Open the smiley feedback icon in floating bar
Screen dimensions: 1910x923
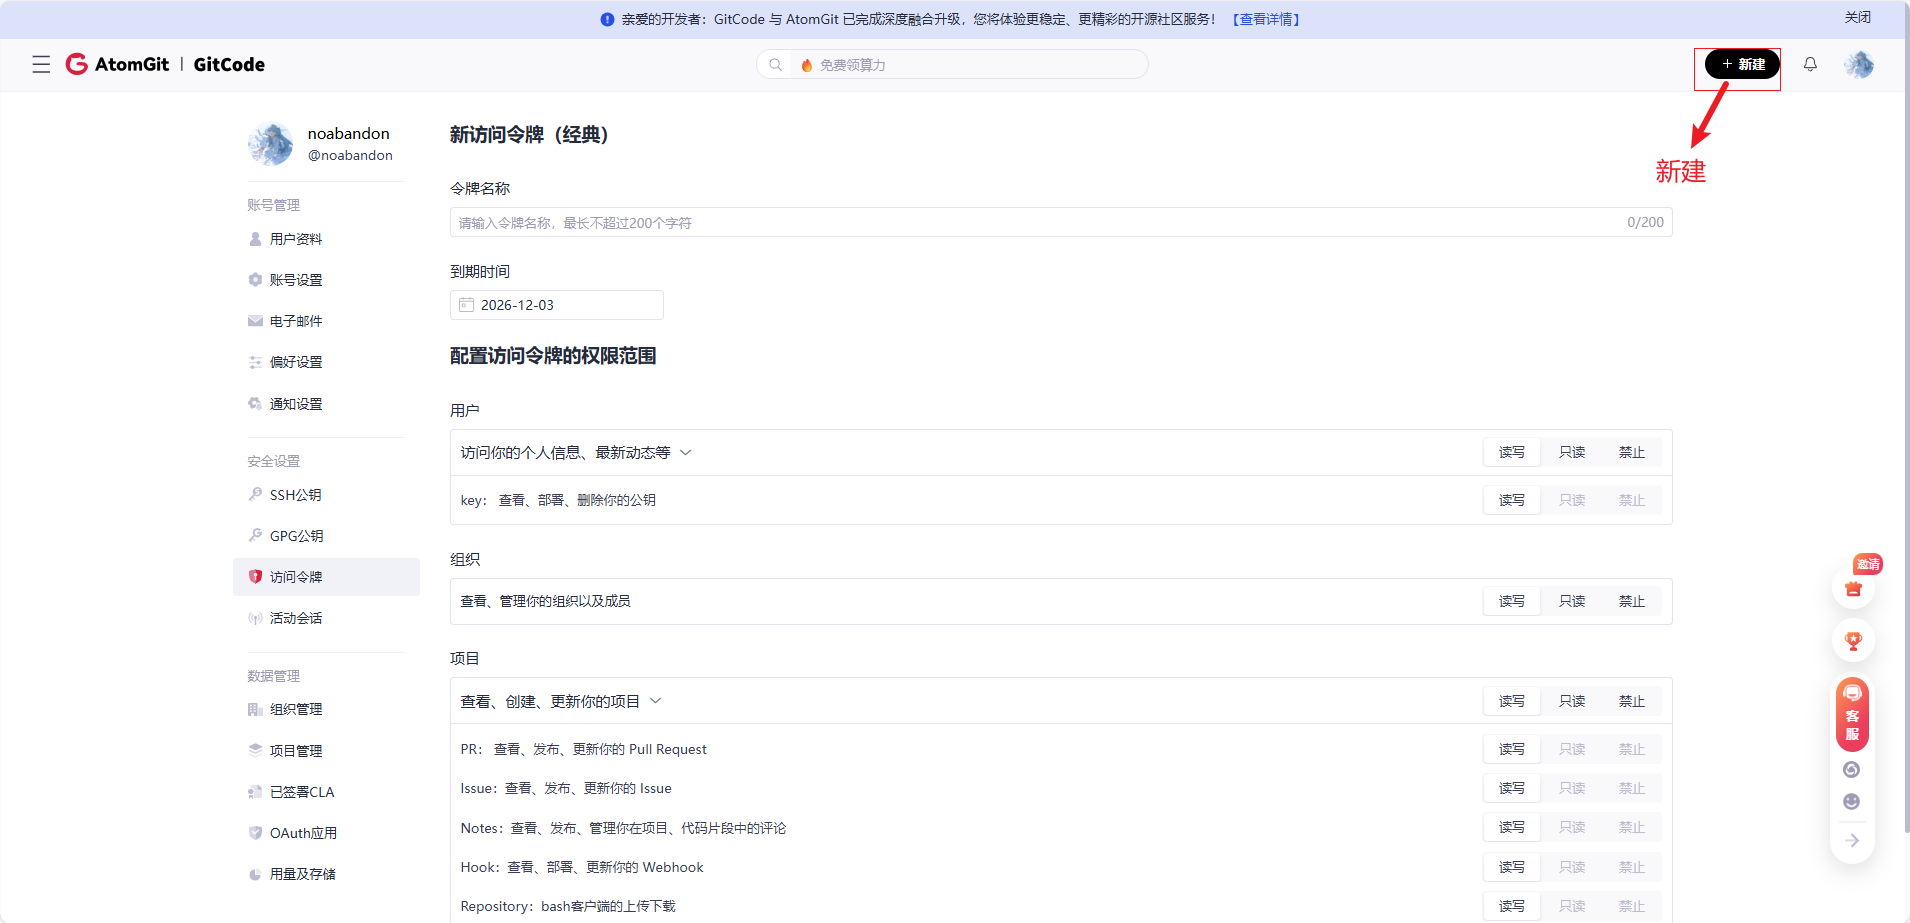pyautogui.click(x=1851, y=800)
